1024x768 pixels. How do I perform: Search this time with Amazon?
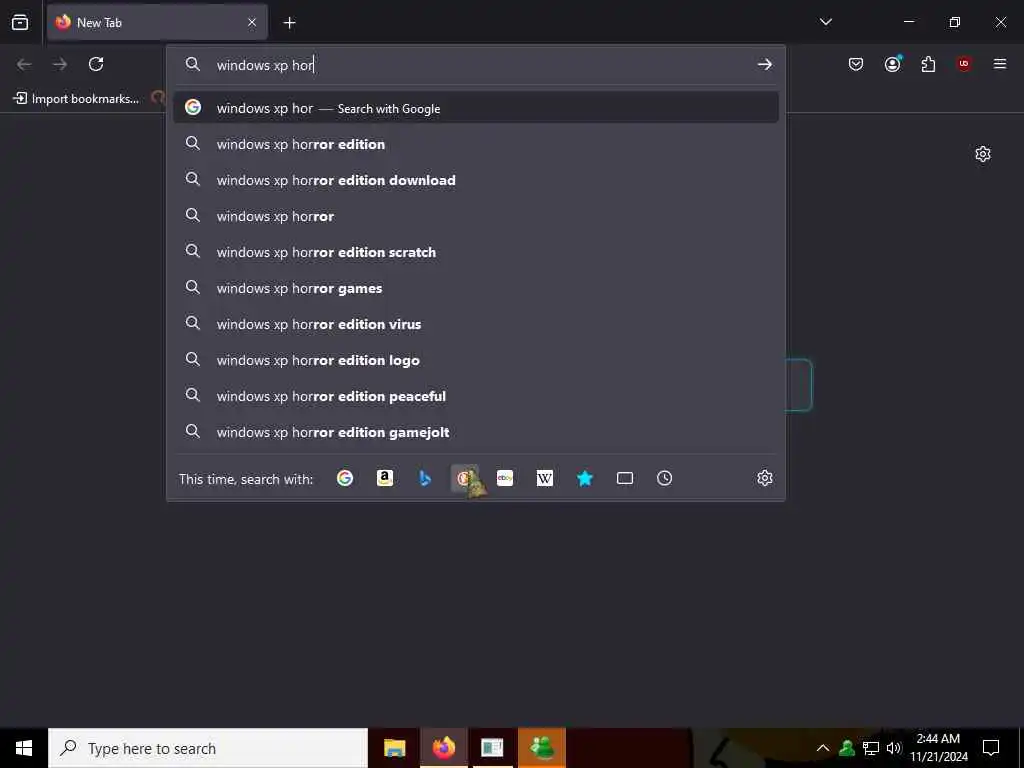click(385, 478)
